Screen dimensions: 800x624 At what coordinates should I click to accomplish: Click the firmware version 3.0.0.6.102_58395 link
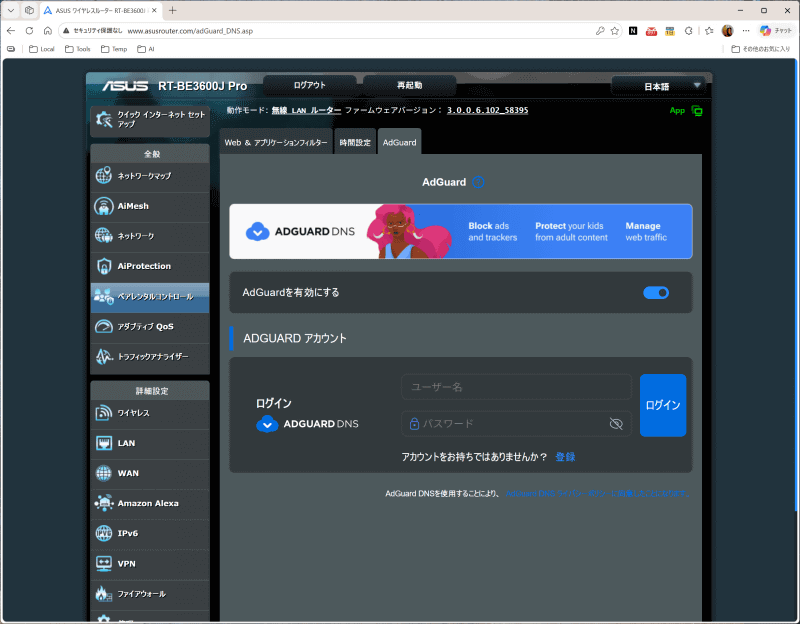[x=487, y=110]
